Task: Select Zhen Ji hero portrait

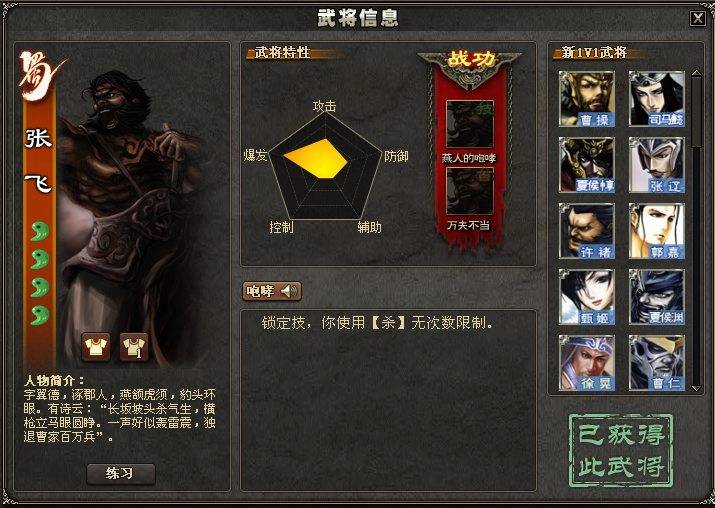Action: tap(586, 297)
